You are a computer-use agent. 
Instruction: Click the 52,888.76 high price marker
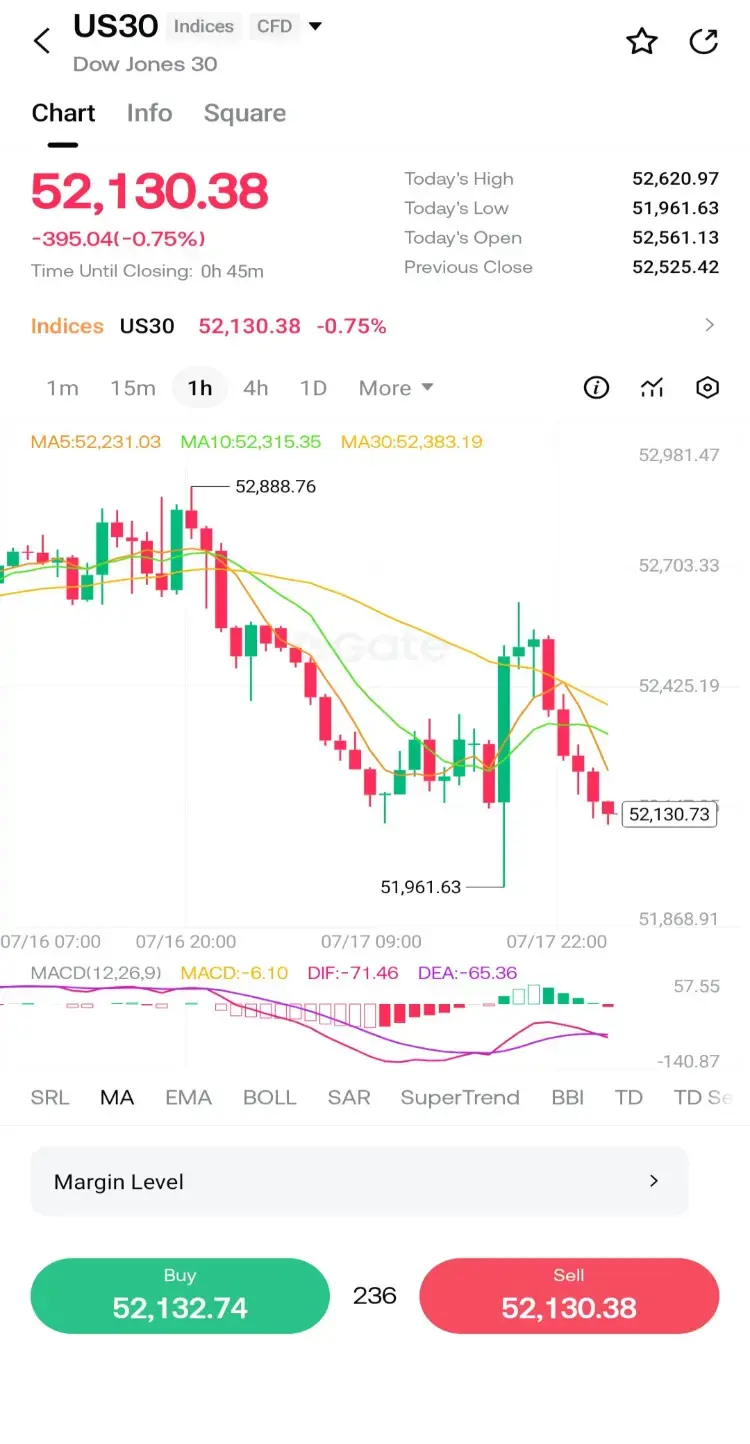click(x=275, y=487)
